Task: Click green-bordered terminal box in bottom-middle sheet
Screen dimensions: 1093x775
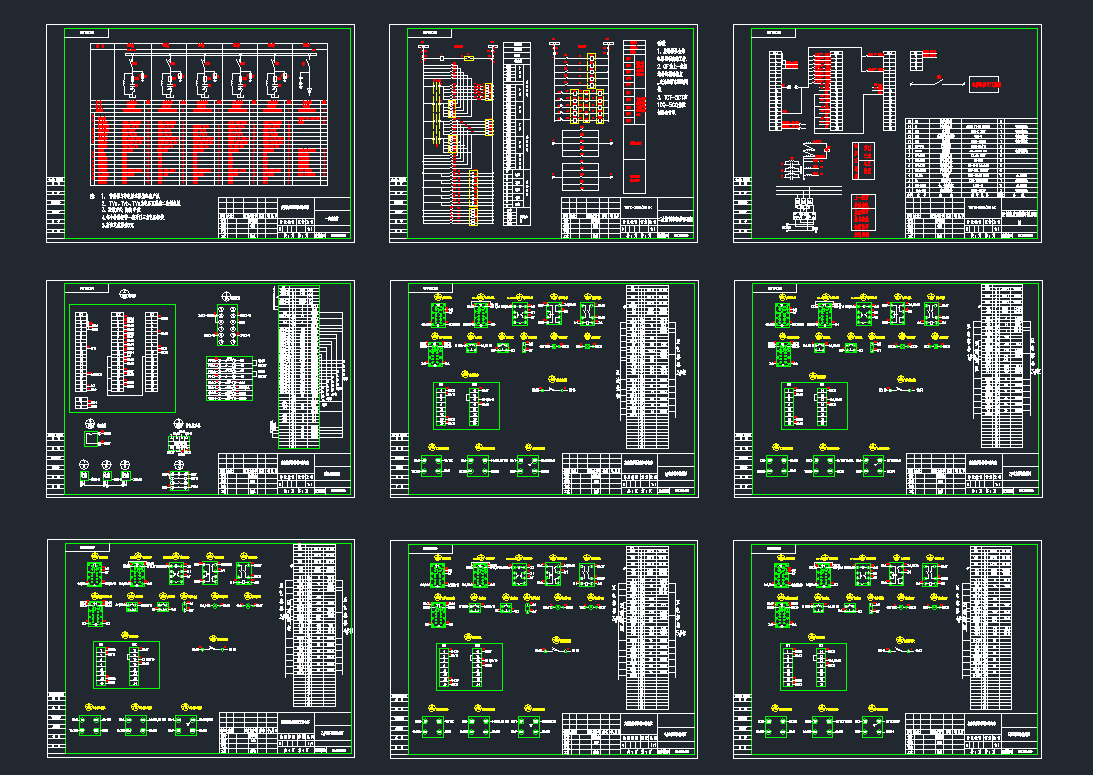Action: (x=469, y=666)
